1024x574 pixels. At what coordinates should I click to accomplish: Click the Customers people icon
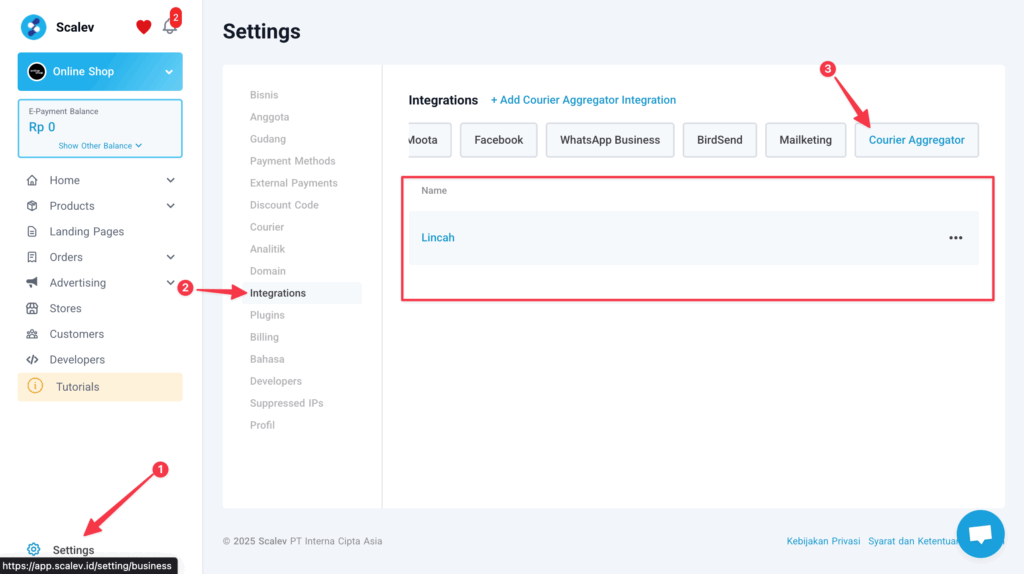(x=31, y=334)
